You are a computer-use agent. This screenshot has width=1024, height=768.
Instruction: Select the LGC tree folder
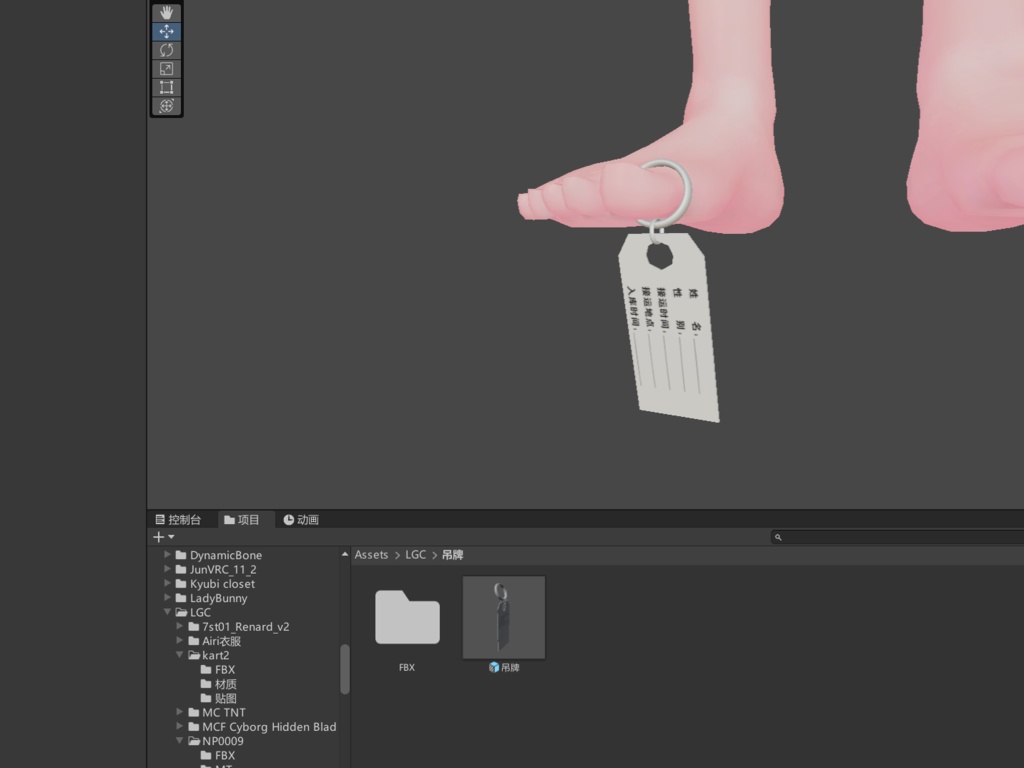click(193, 613)
